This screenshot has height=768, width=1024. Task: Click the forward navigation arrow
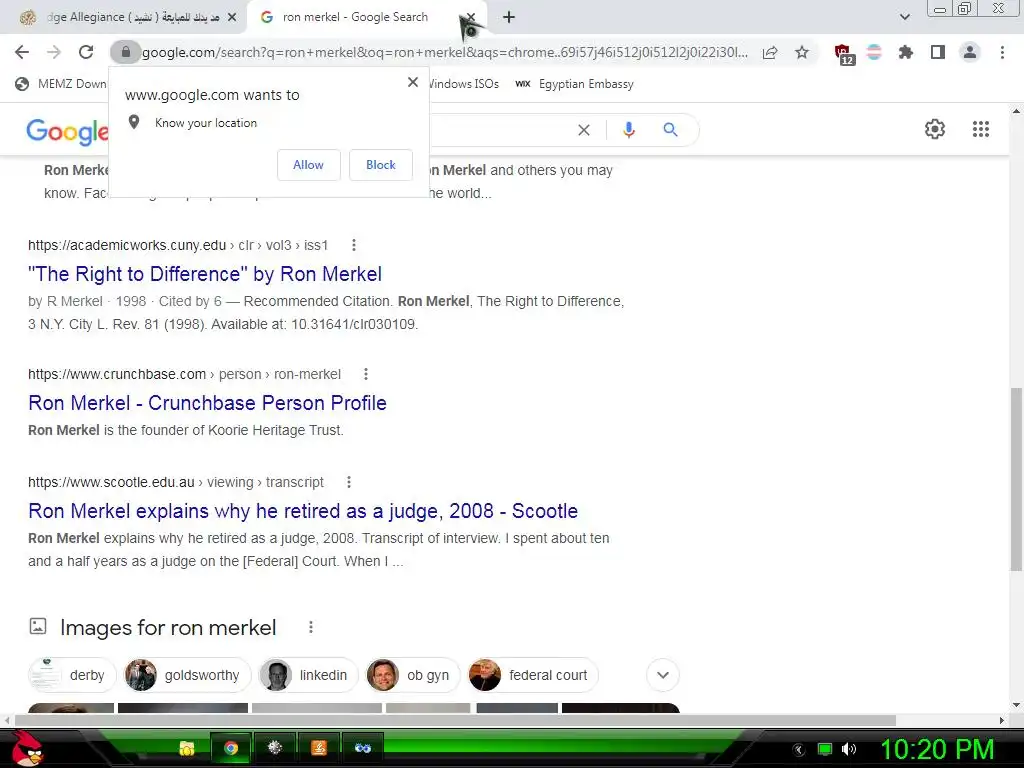tap(54, 52)
